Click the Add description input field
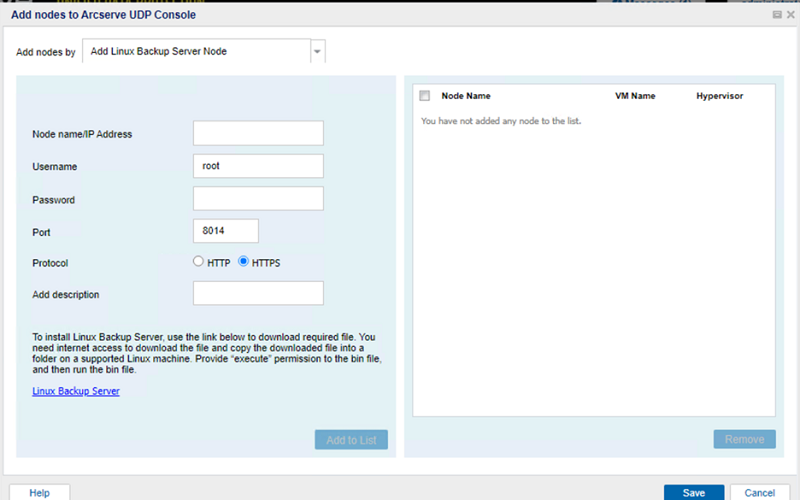The height and width of the screenshot is (500, 800). click(258, 293)
